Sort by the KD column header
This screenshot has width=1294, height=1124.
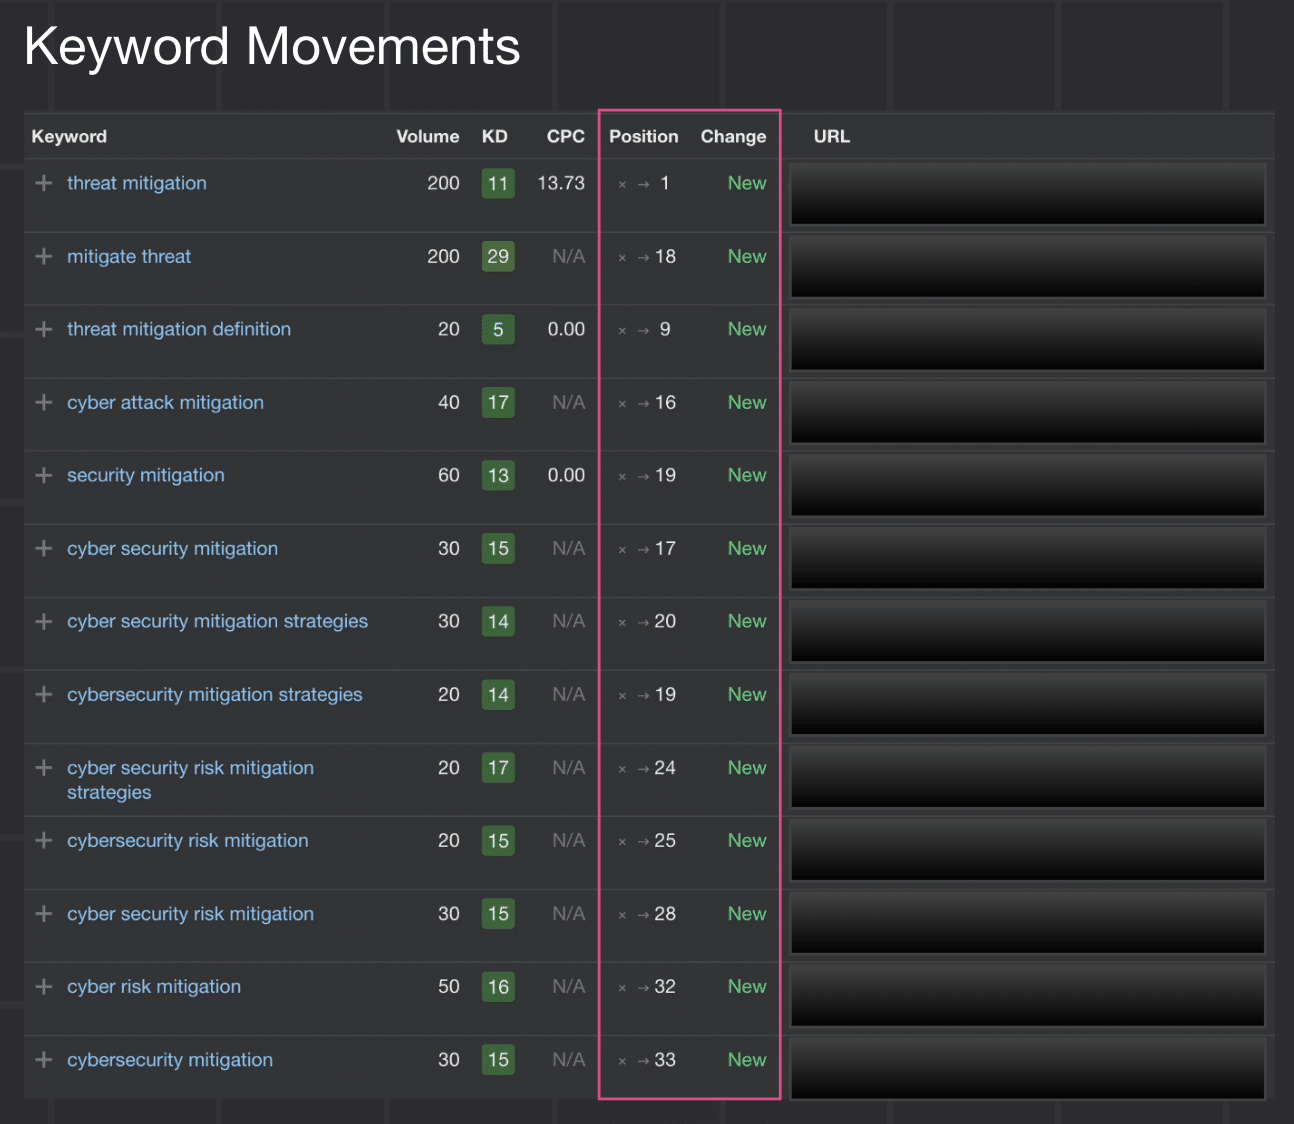(x=494, y=136)
